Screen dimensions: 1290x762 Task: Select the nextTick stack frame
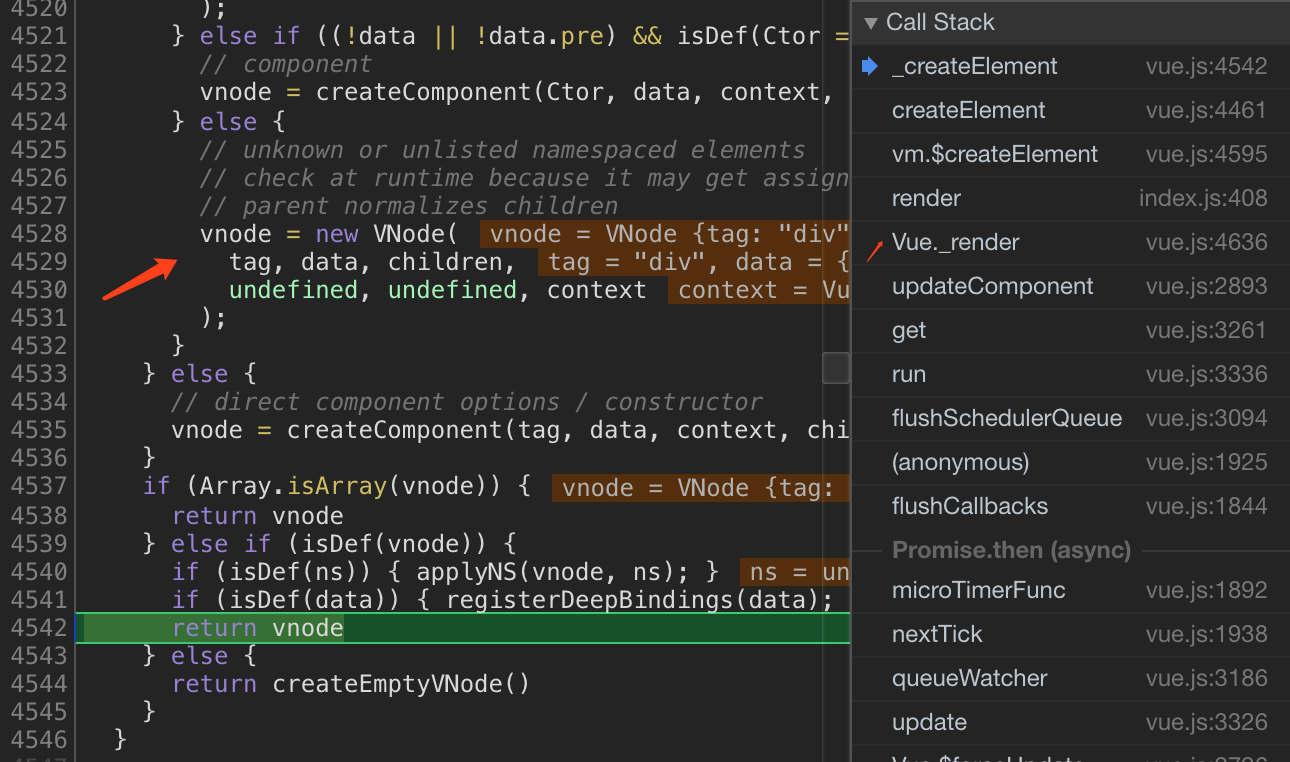pyautogui.click(x=1070, y=635)
